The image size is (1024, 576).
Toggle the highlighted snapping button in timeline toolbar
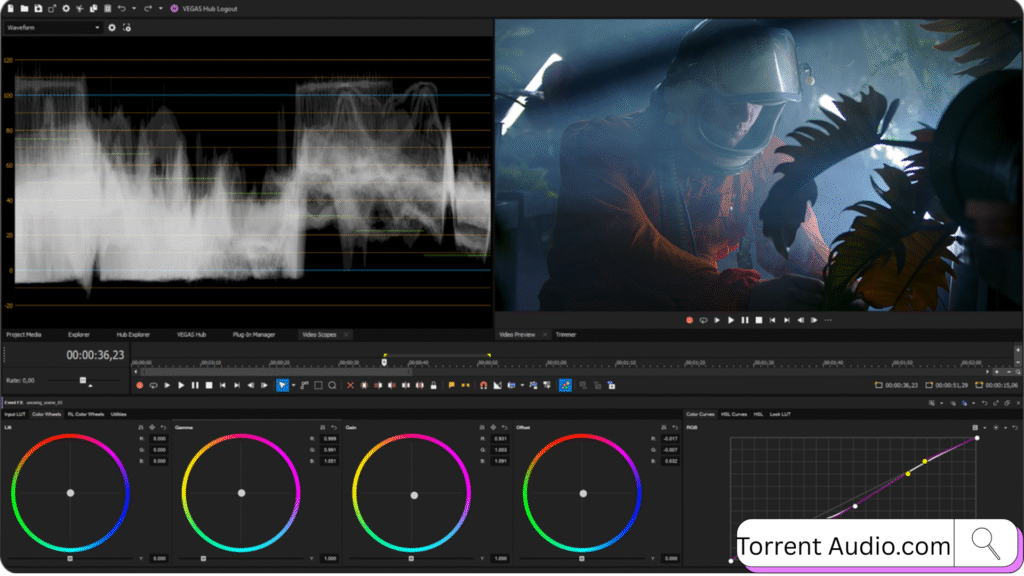pyautogui.click(x=565, y=385)
